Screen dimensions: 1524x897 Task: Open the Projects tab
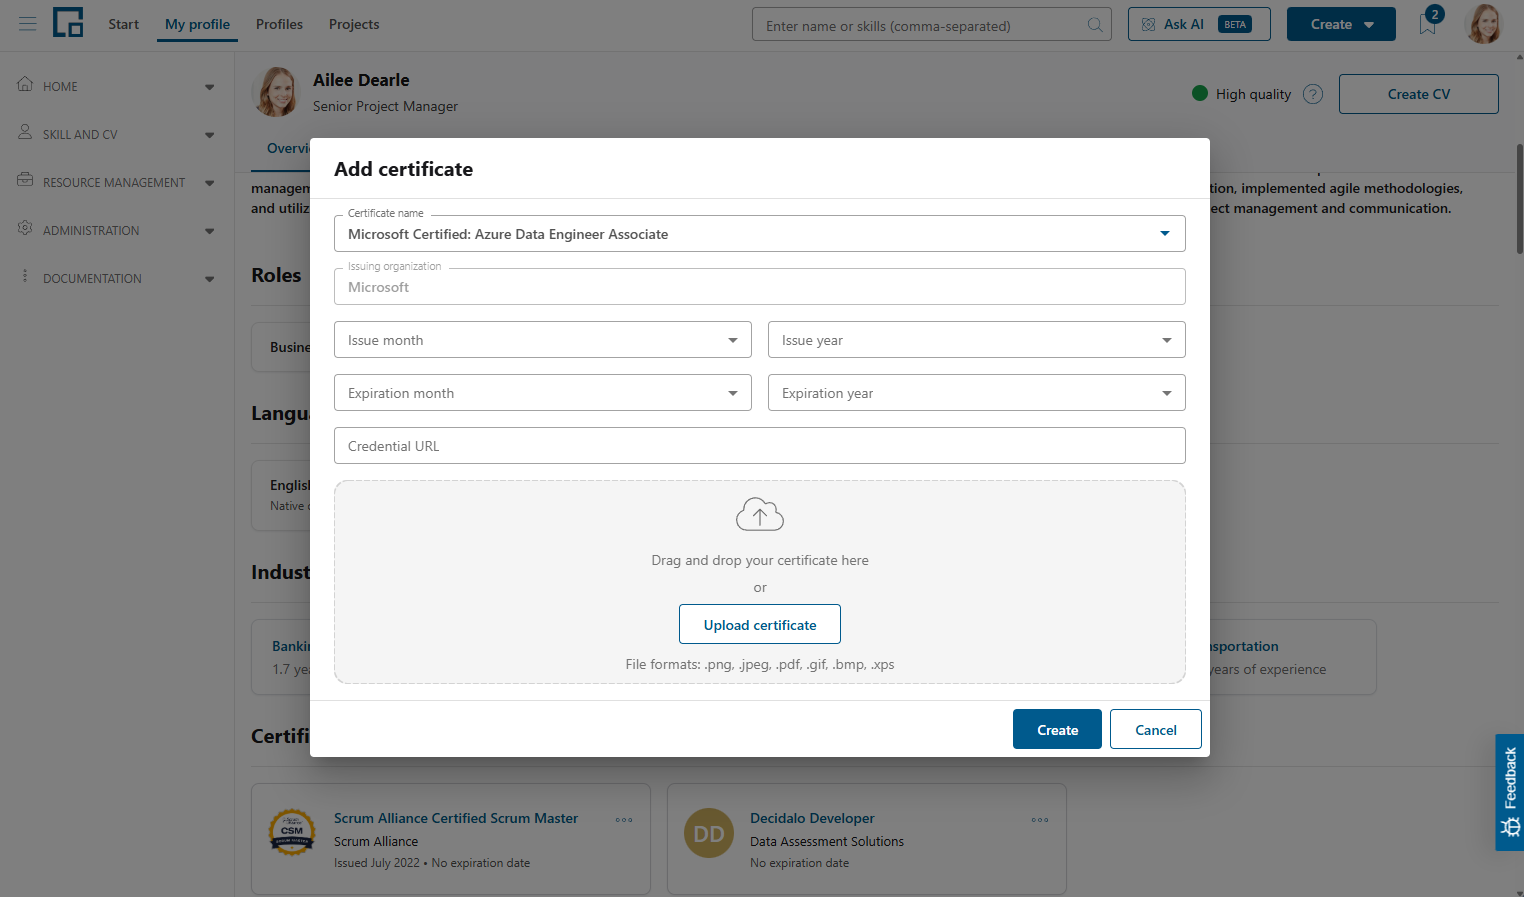354,24
